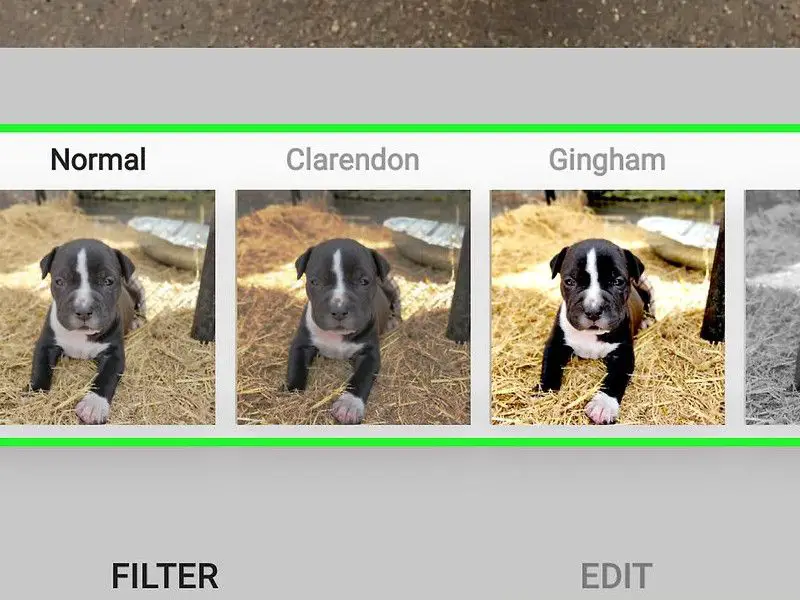
Task: Choose the Clarendon filter name label
Action: tap(353, 160)
